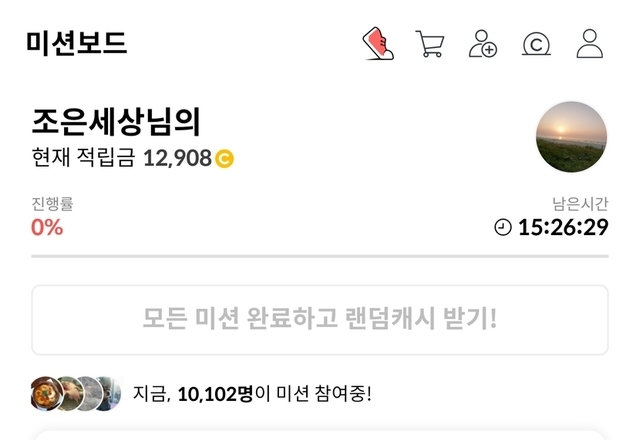Tap the add friend icon
This screenshot has height=440, width=640.
click(x=482, y=43)
